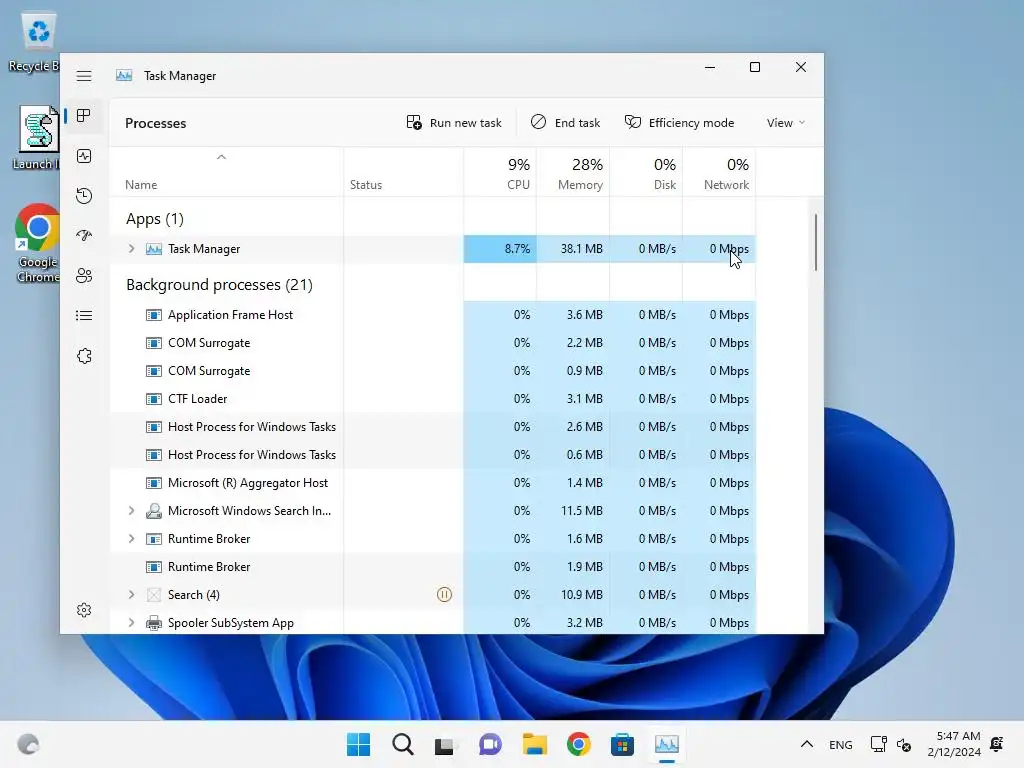This screenshot has width=1024, height=768.
Task: Show hidden system tray icons chevron
Action: coord(807,744)
